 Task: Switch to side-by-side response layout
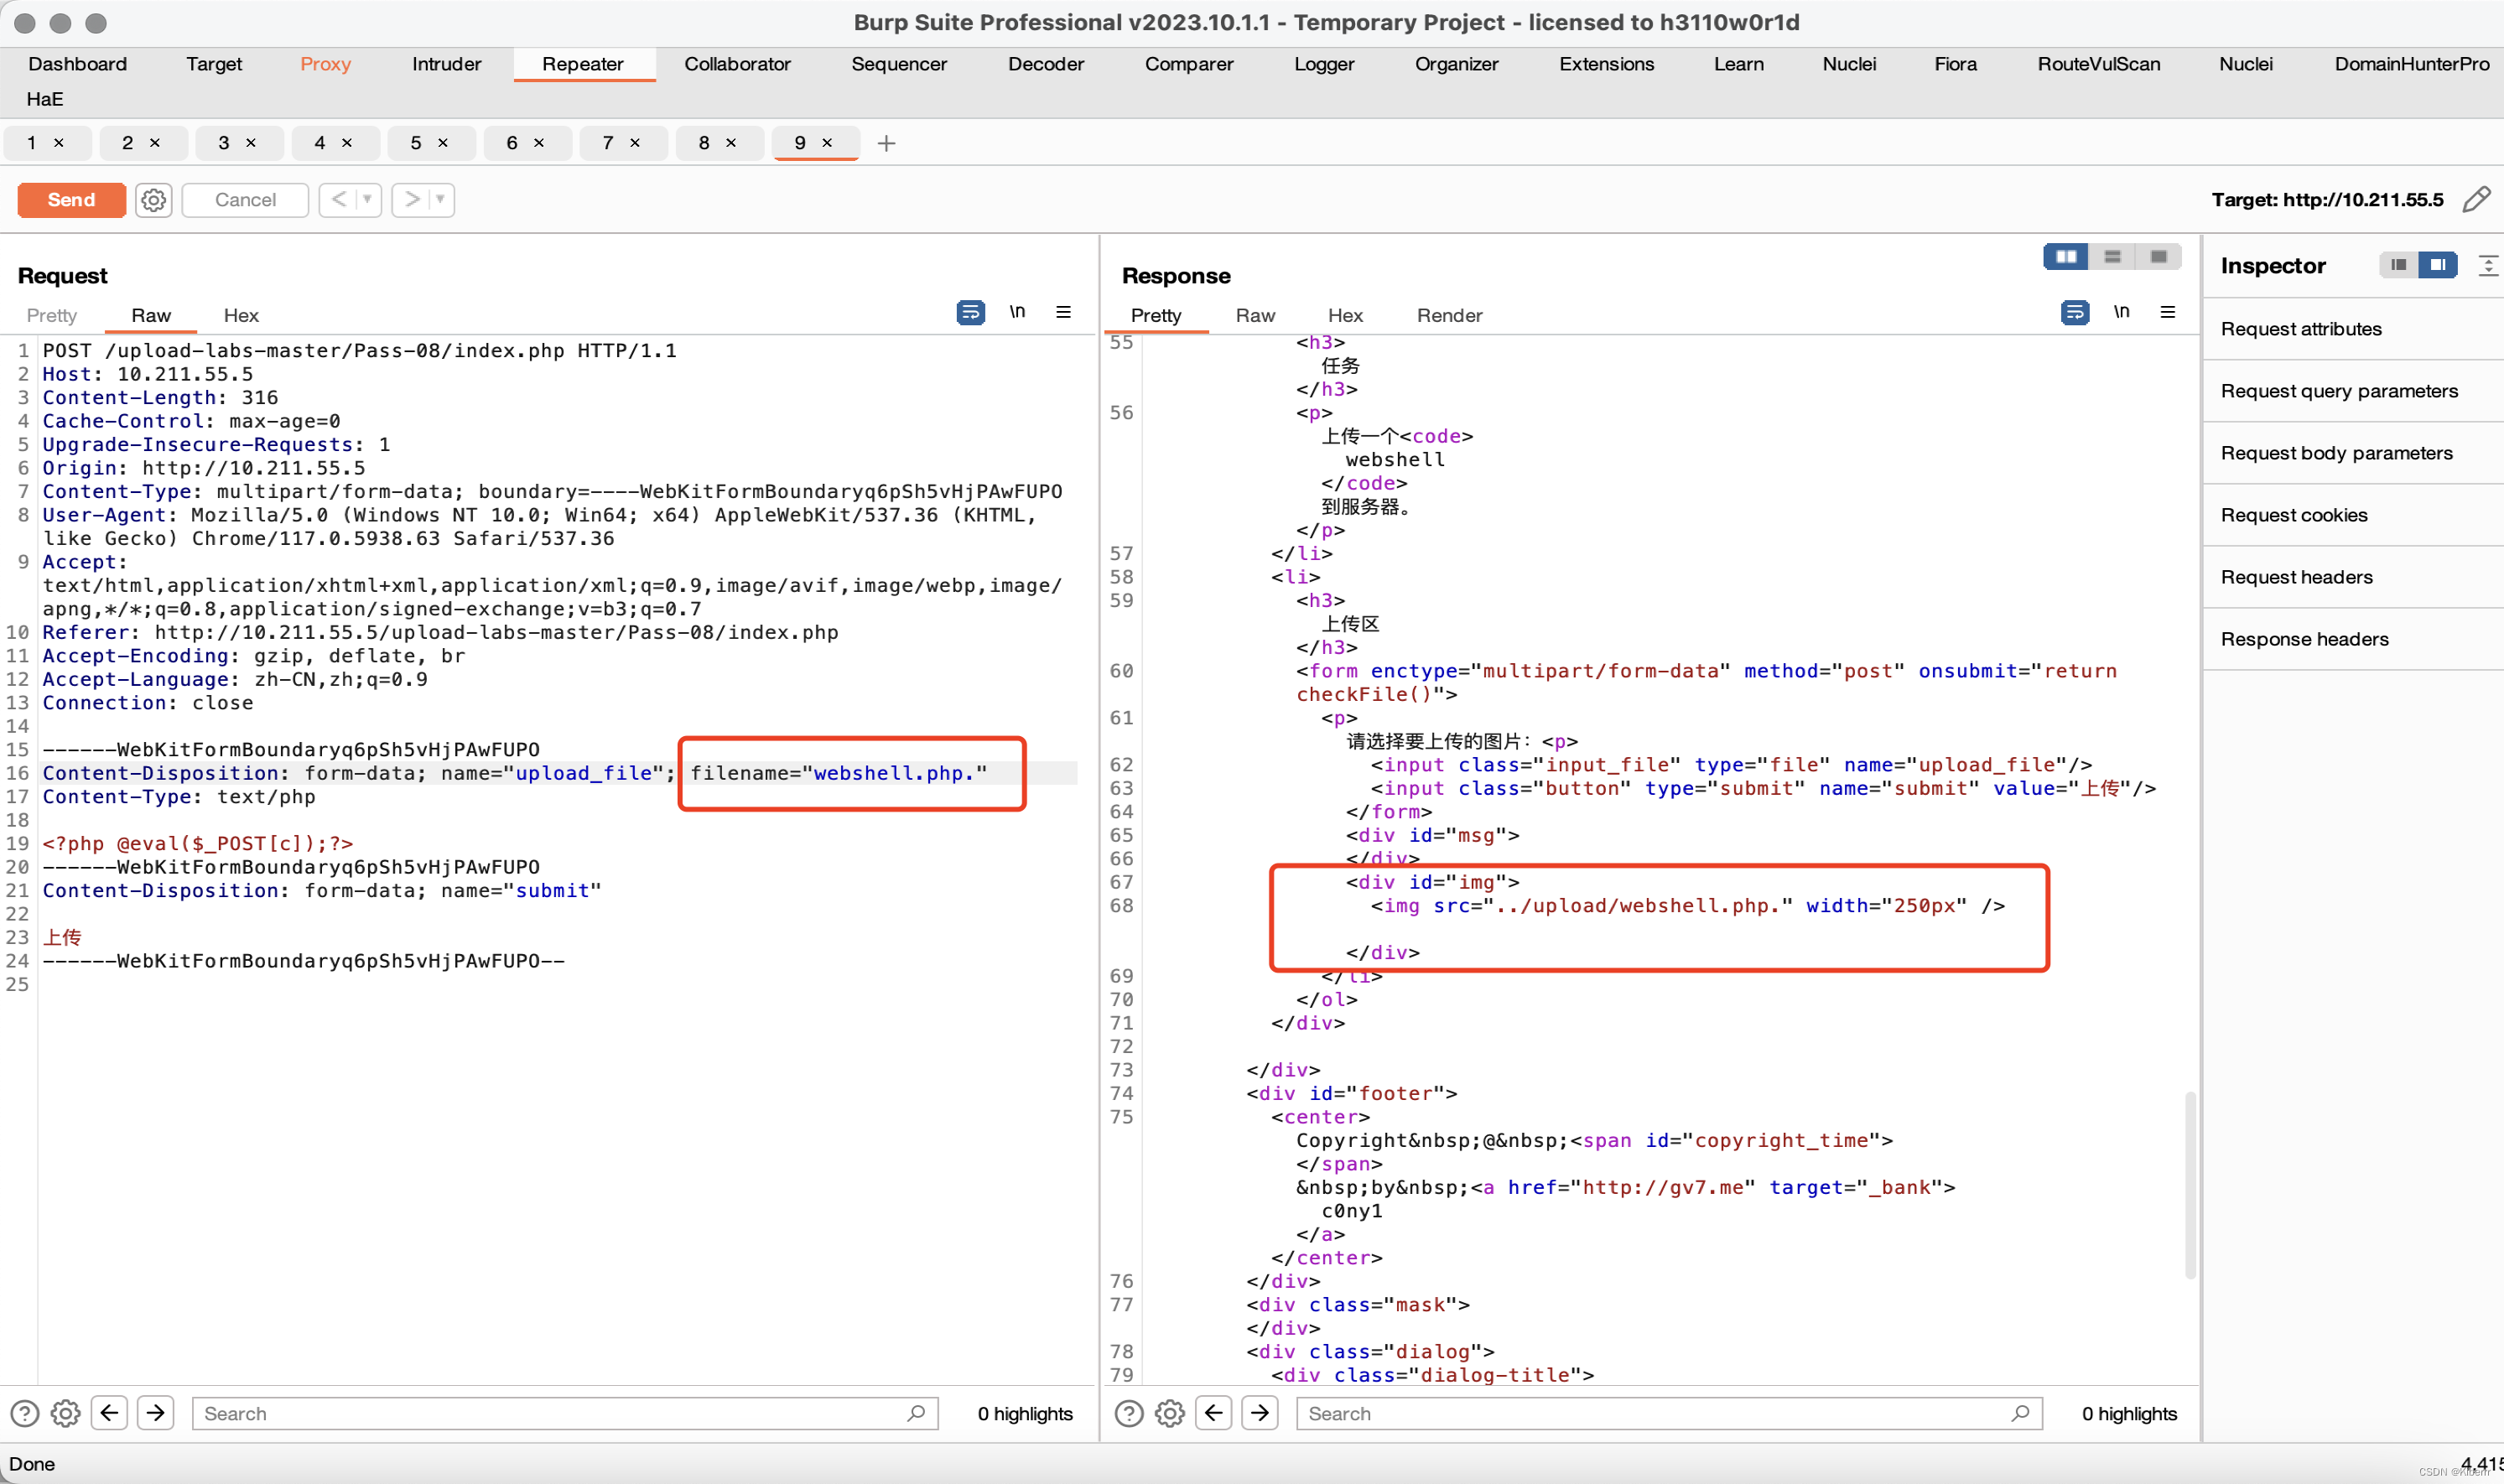[2065, 258]
